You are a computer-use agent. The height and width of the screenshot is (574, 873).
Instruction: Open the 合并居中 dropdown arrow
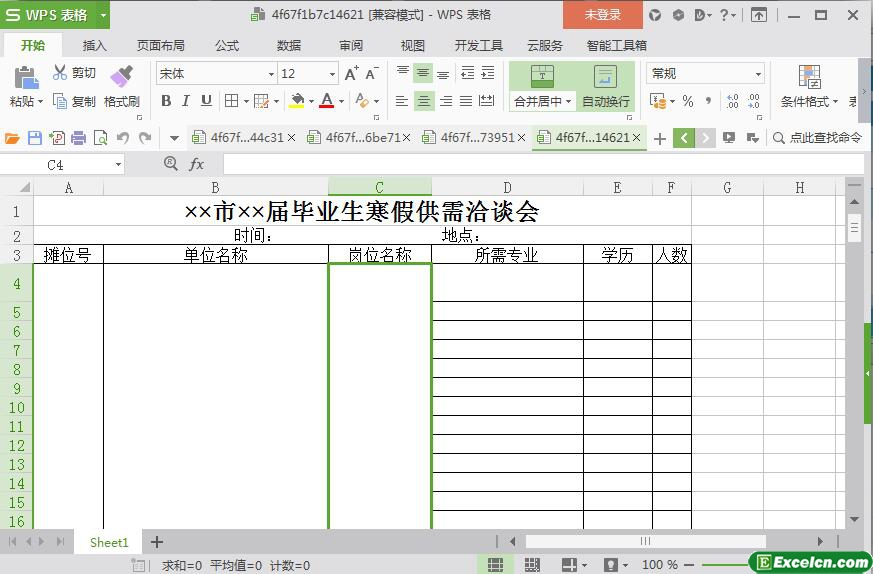click(x=568, y=101)
